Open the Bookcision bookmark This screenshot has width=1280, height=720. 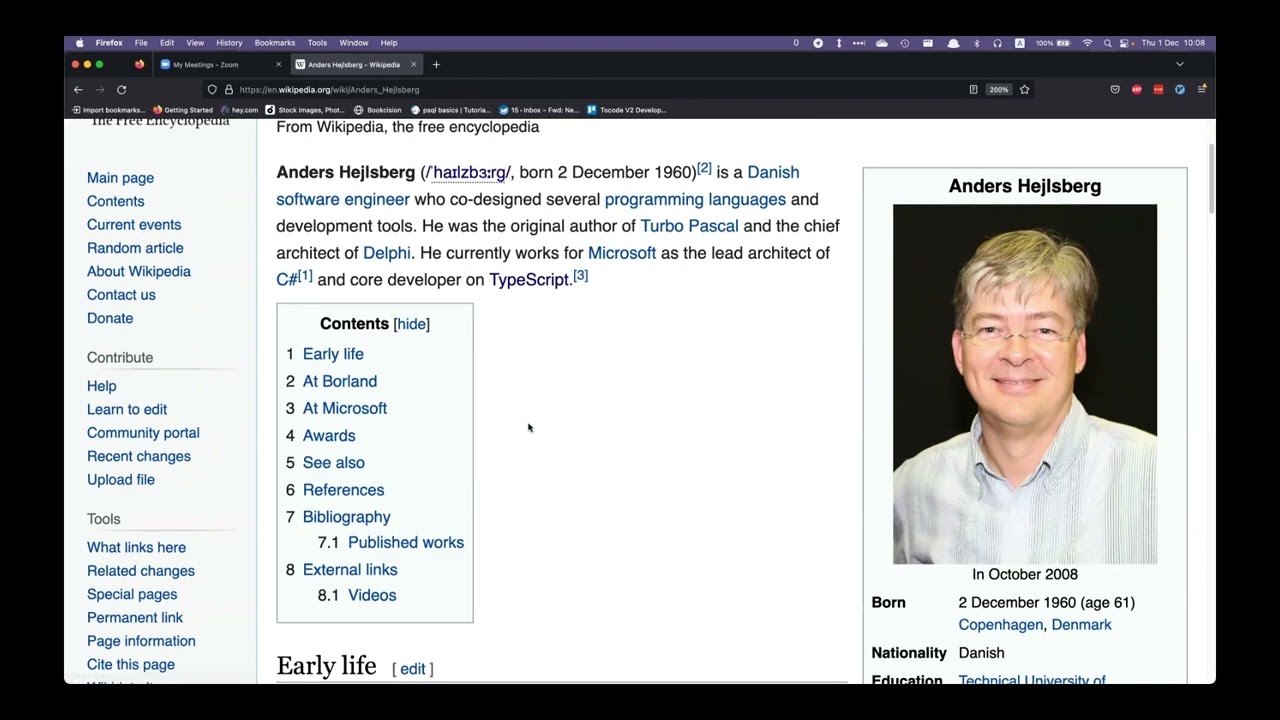click(378, 110)
